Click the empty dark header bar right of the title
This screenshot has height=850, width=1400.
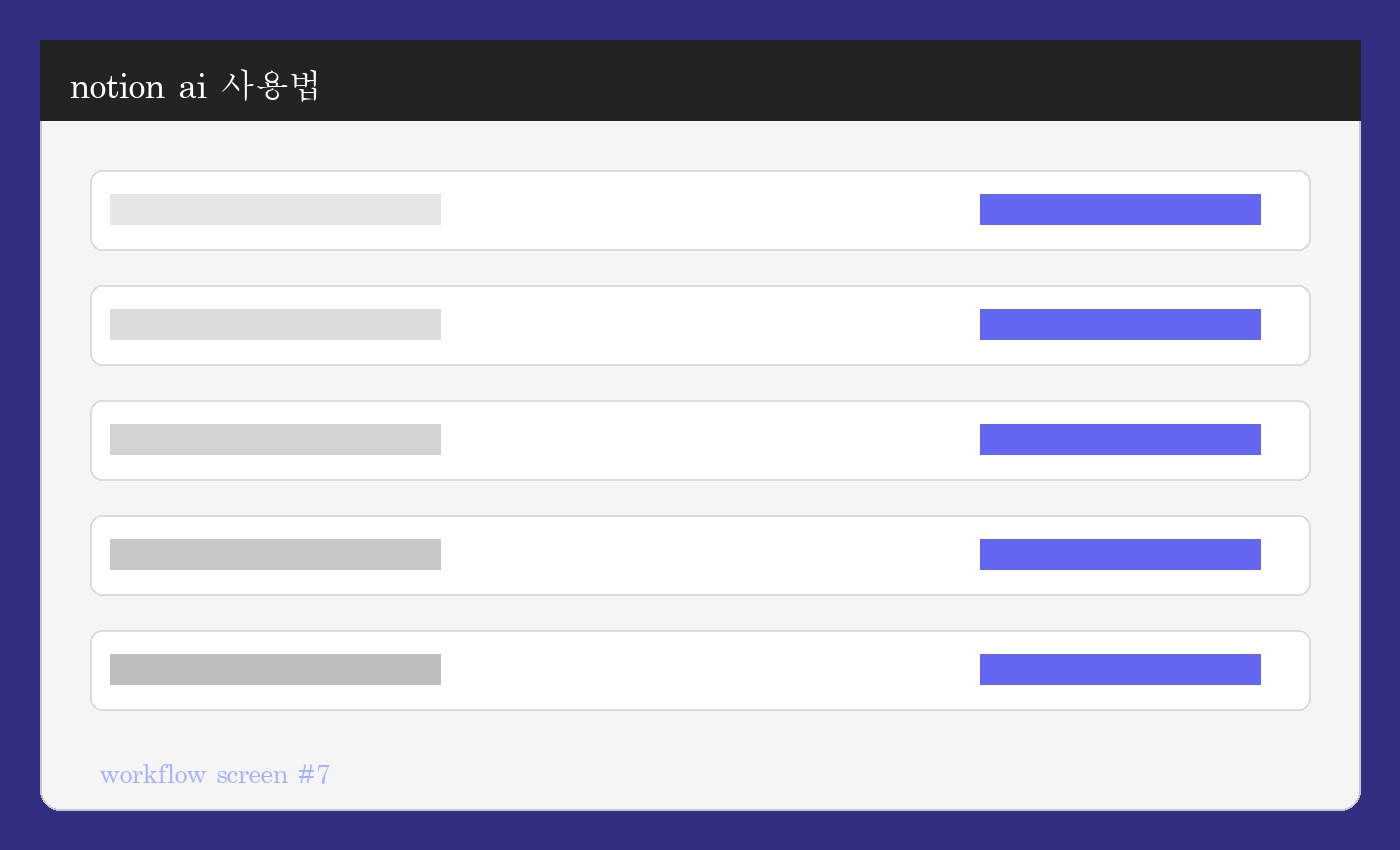point(850,82)
